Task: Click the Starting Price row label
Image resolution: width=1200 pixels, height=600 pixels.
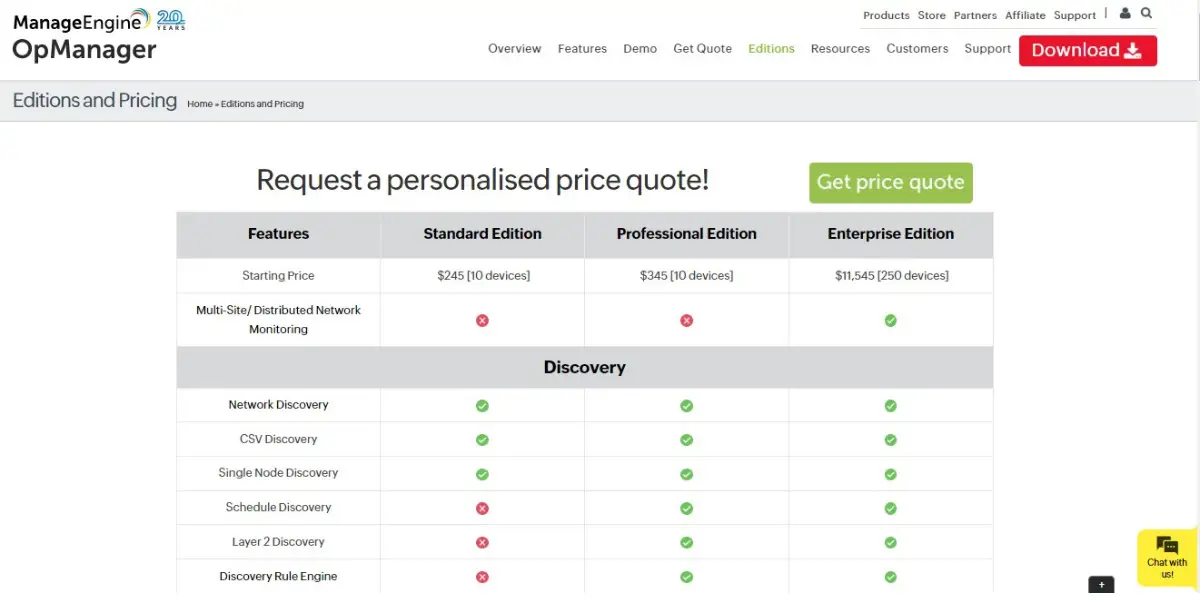Action: click(x=278, y=276)
